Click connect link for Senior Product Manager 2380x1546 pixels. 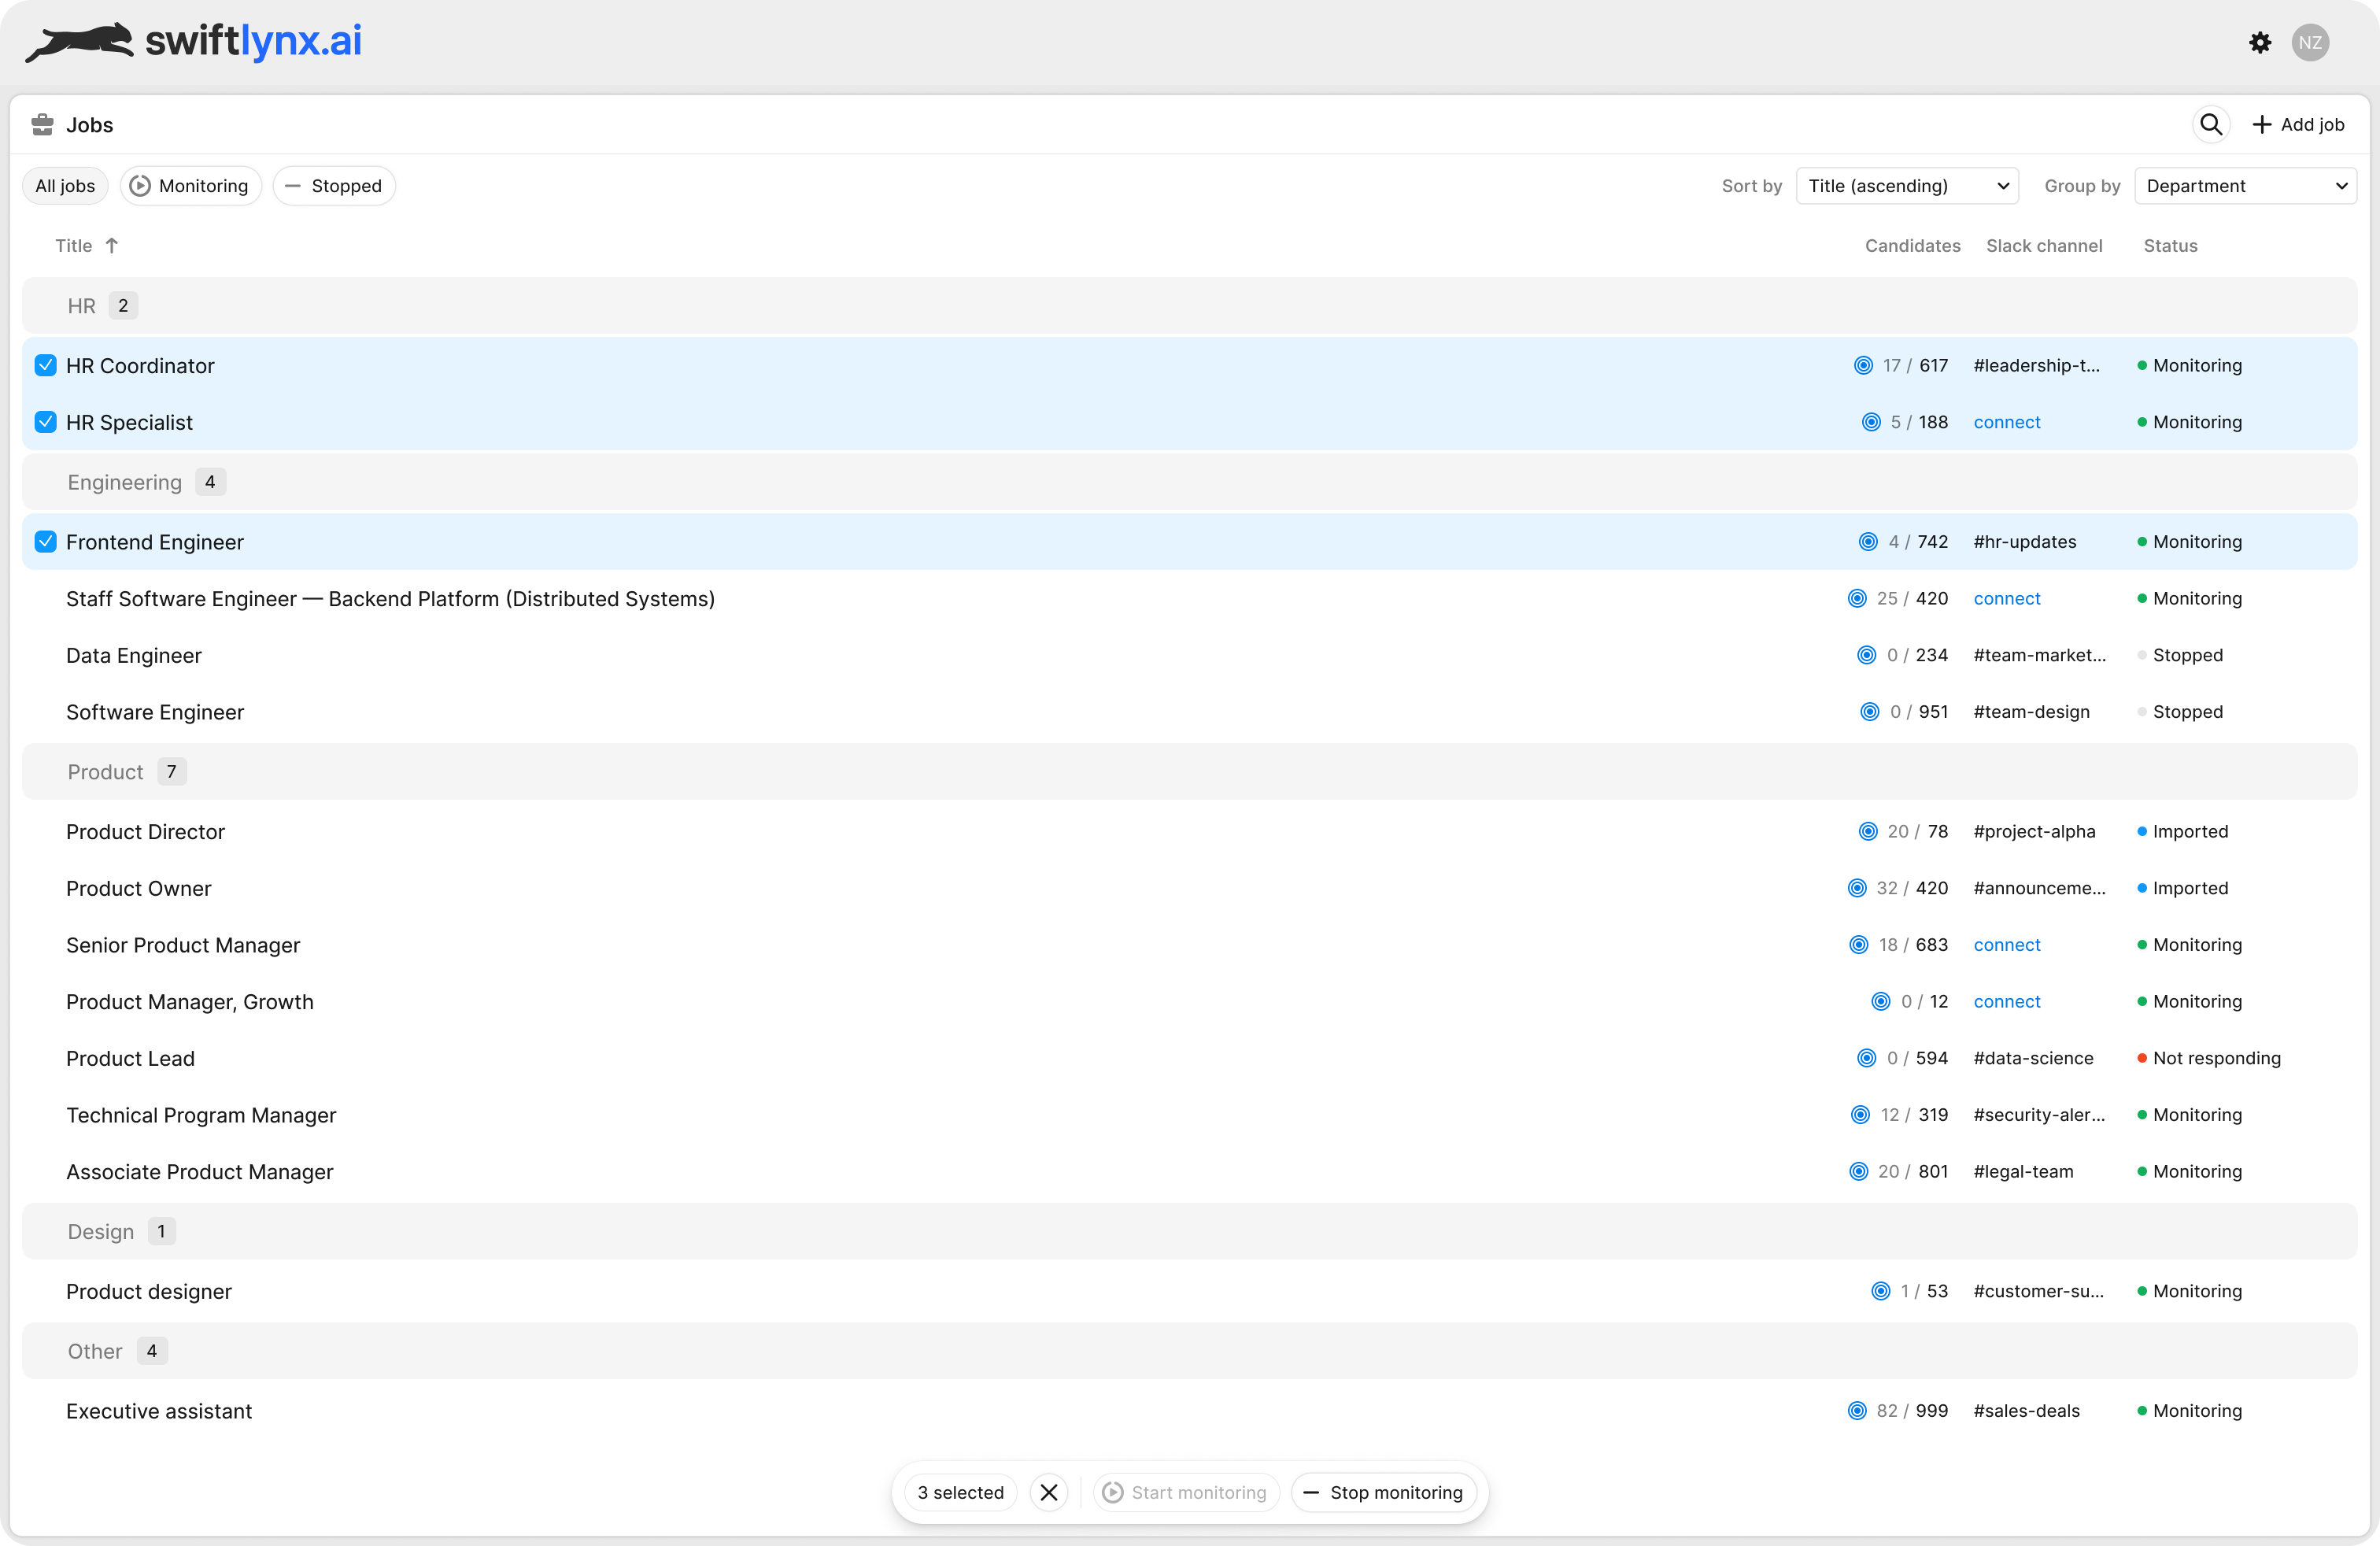click(2006, 945)
